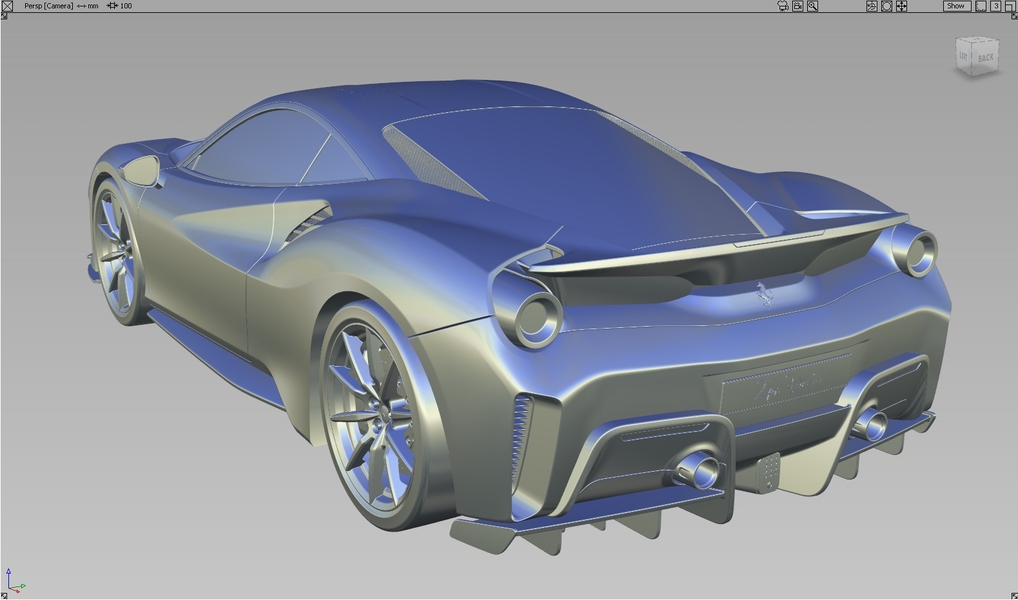This screenshot has height=600, width=1018.
Task: Activate the magnifier zoom icon
Action: 813,6
